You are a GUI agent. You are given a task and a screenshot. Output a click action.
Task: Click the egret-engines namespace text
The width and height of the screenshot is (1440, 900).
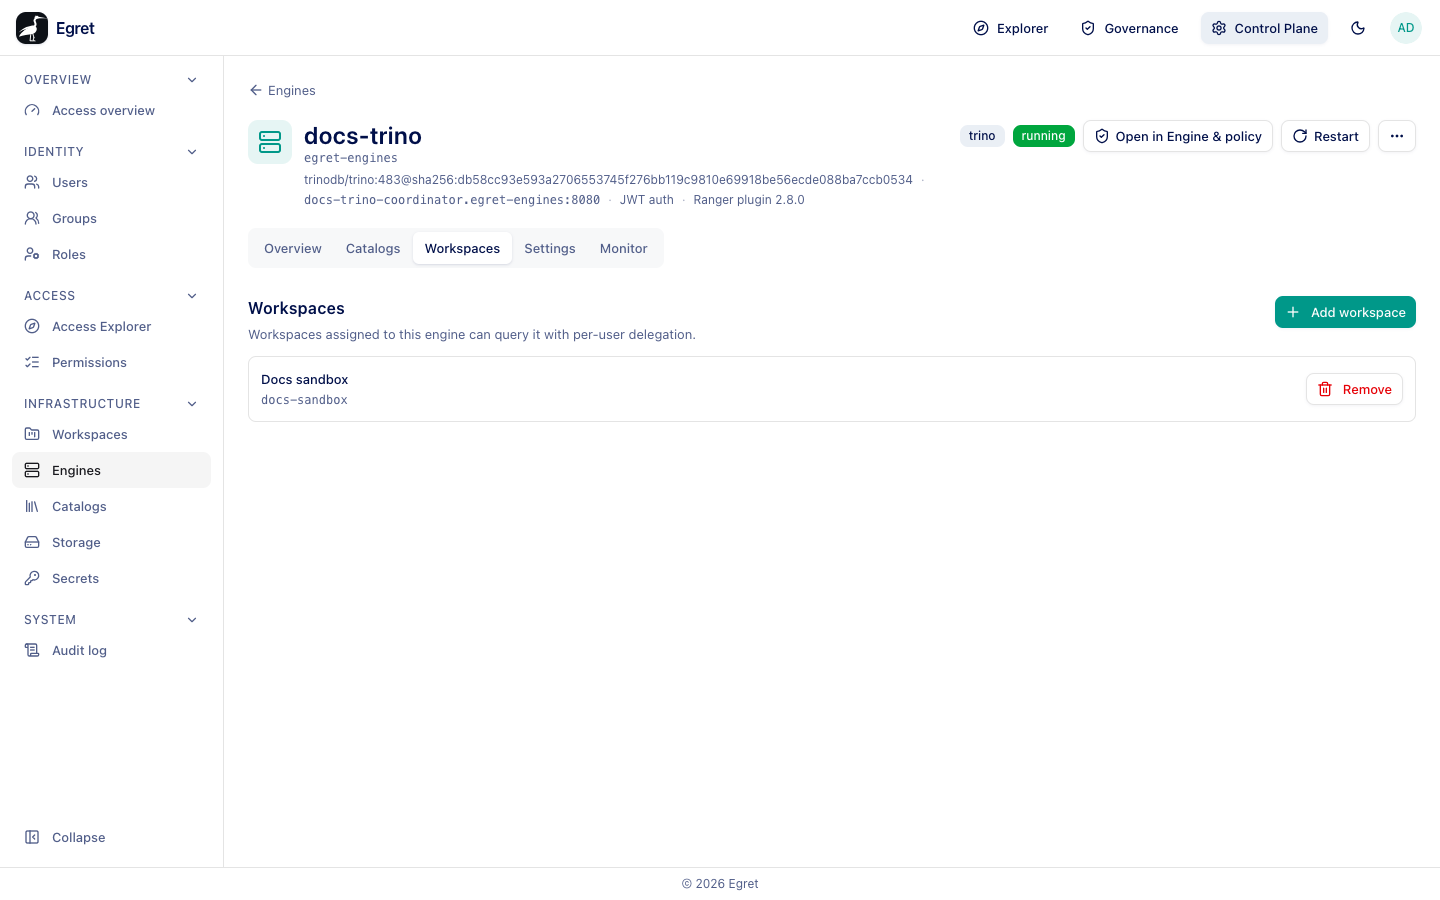(351, 158)
